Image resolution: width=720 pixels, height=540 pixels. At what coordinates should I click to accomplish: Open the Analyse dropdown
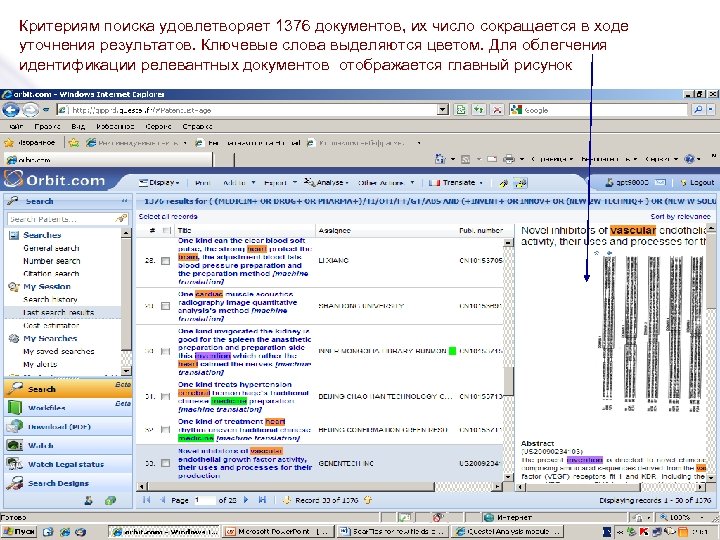tap(326, 183)
